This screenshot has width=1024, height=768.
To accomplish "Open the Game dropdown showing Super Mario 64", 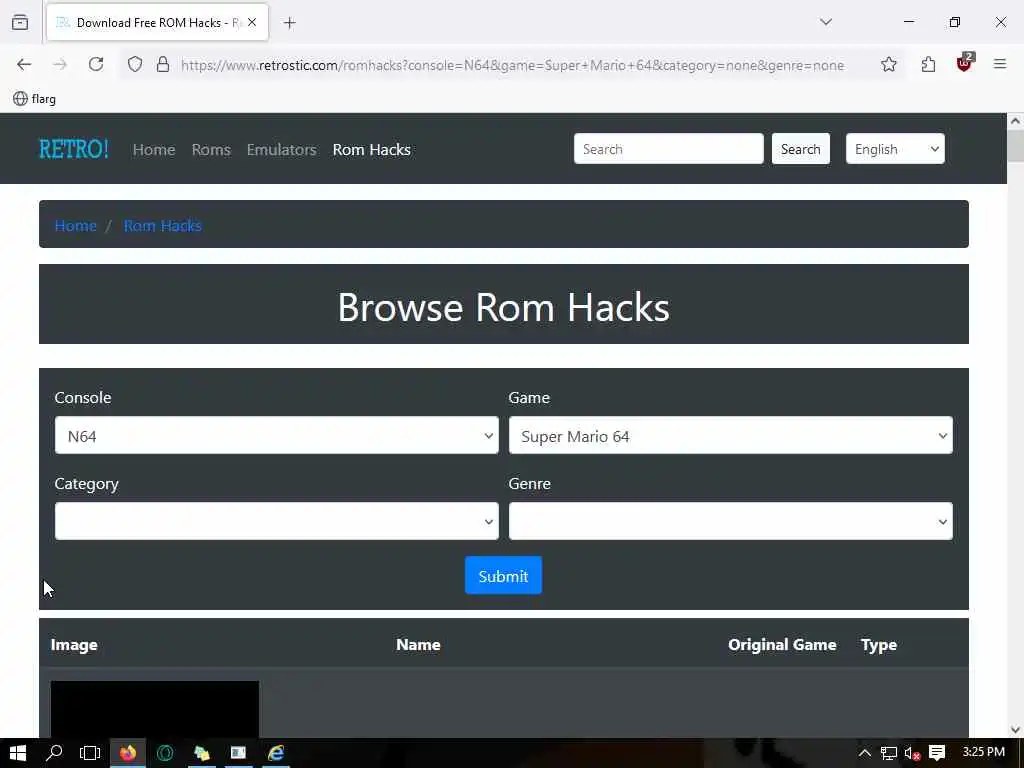I will (x=731, y=436).
